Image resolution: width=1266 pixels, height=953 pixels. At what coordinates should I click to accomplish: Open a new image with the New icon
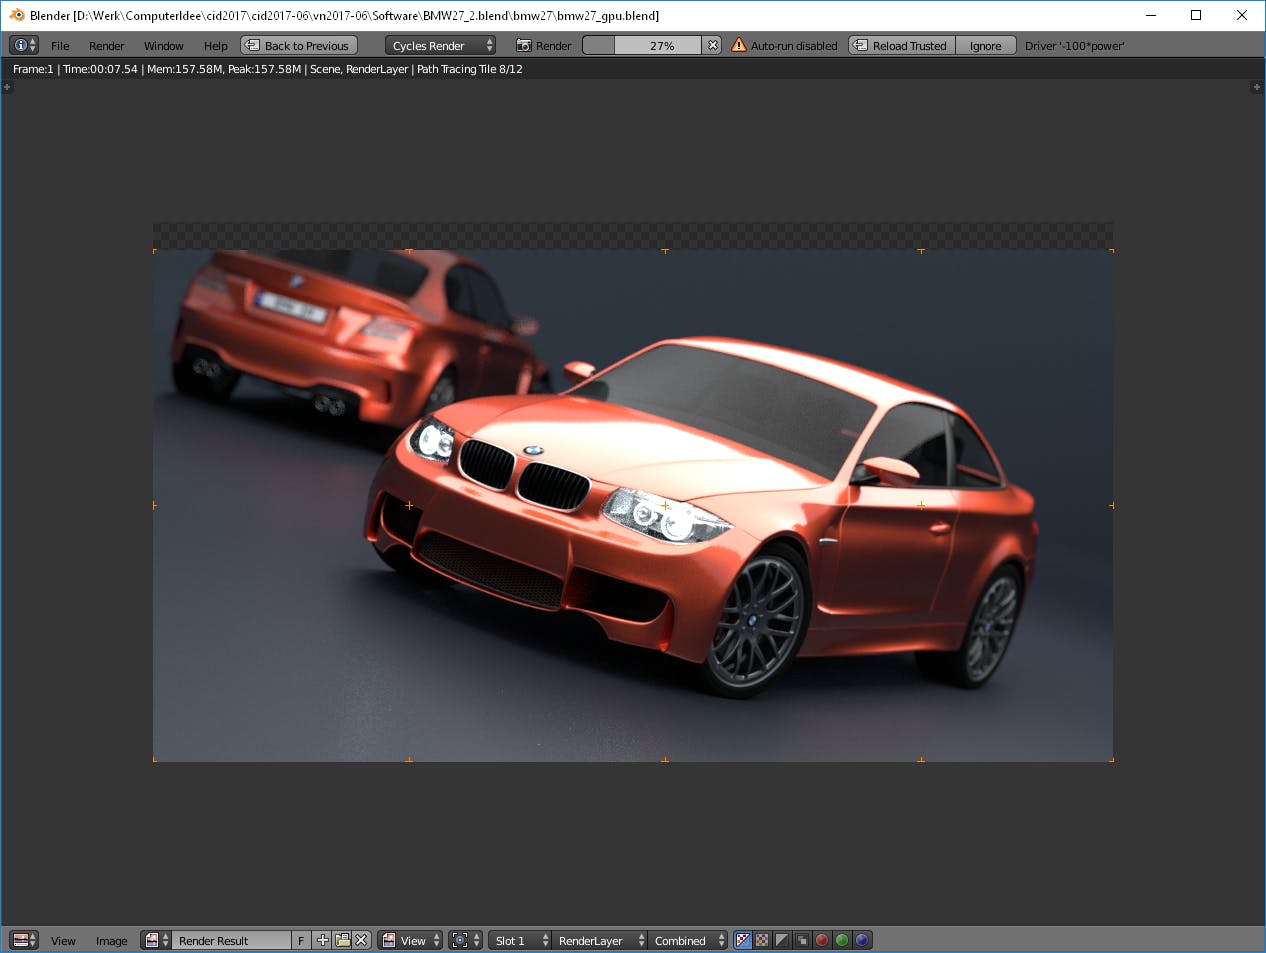[322, 940]
